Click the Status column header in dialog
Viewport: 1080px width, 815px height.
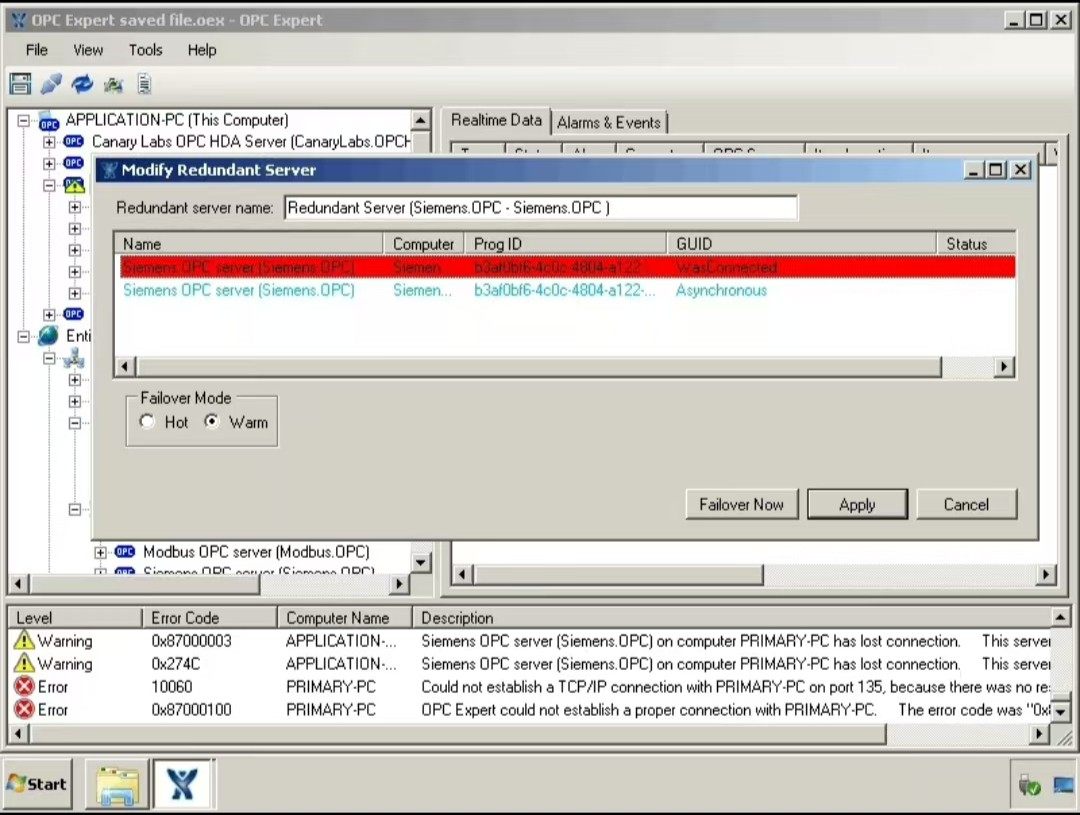click(x=976, y=244)
